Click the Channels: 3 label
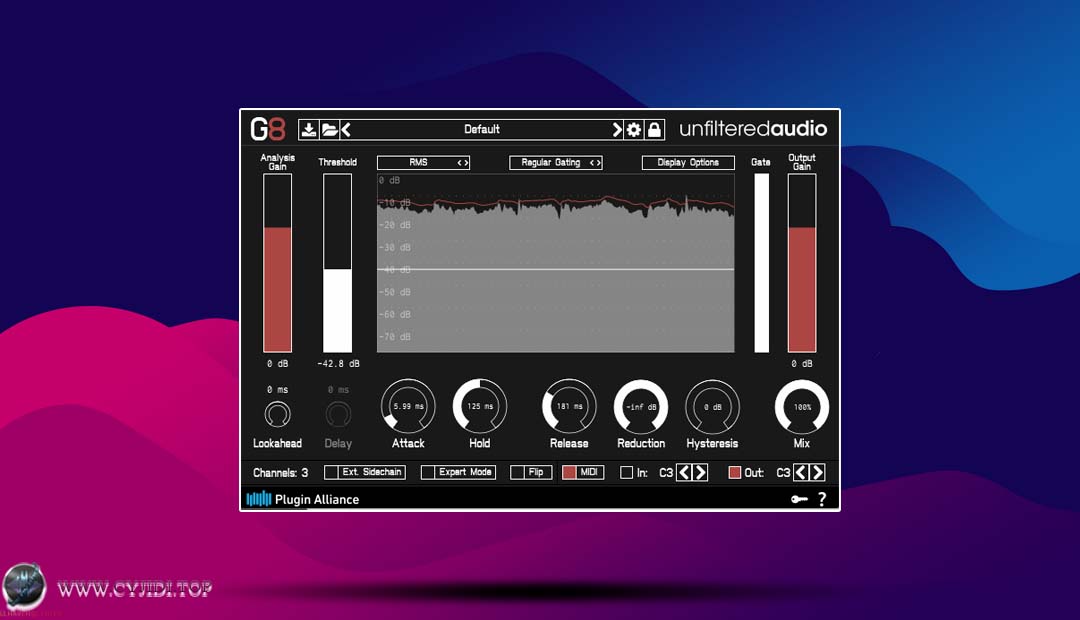Screen dimensions: 1080x620 click(x=280, y=473)
